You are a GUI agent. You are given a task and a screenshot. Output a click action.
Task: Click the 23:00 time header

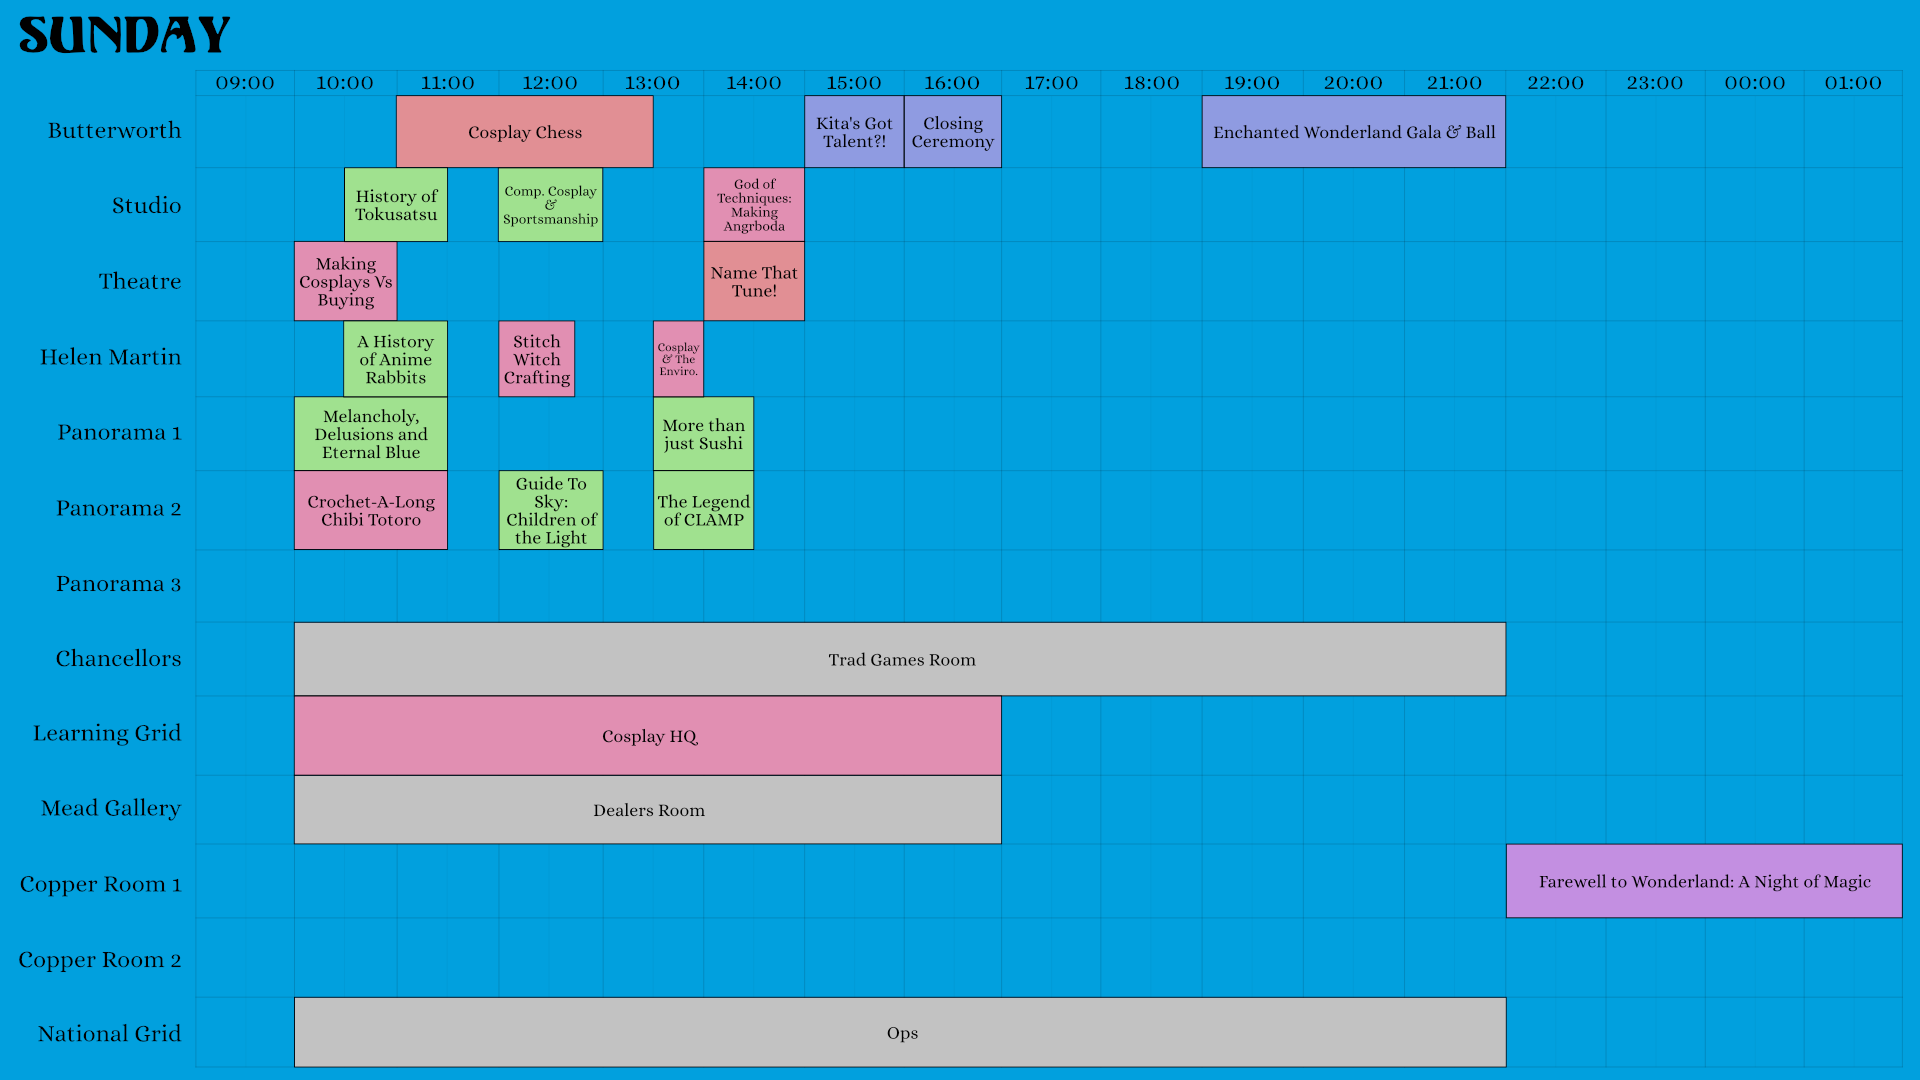point(1655,83)
